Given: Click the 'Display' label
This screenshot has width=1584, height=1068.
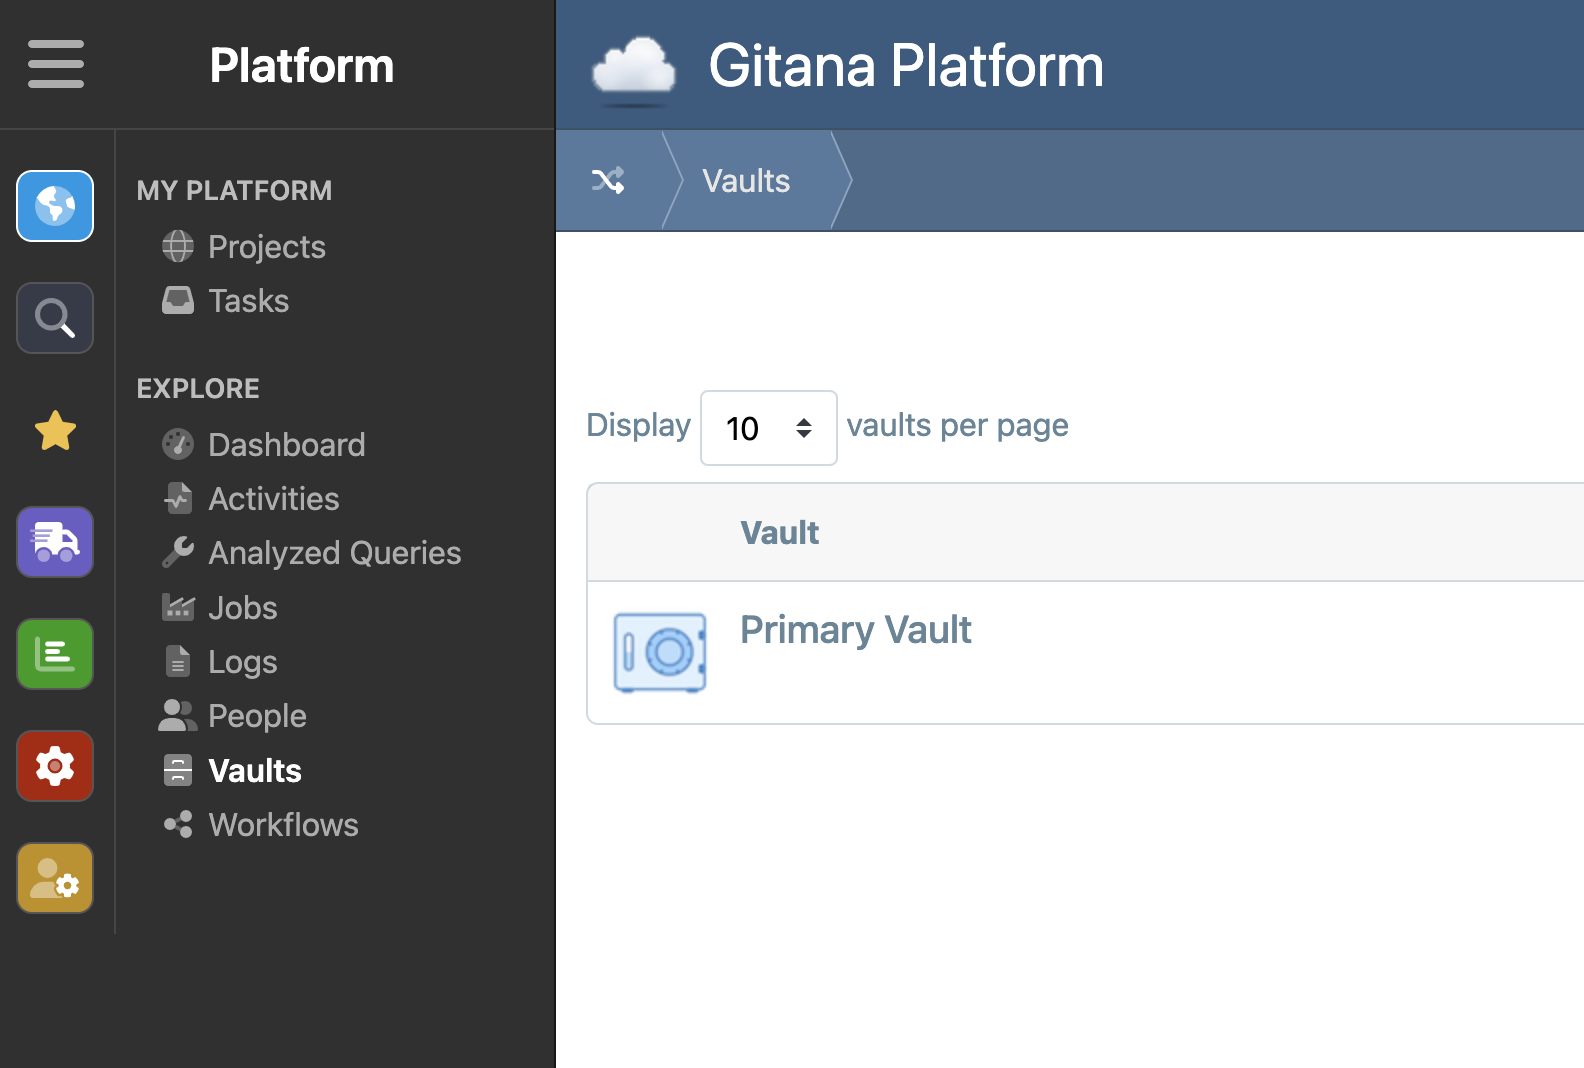Looking at the screenshot, I should (638, 425).
